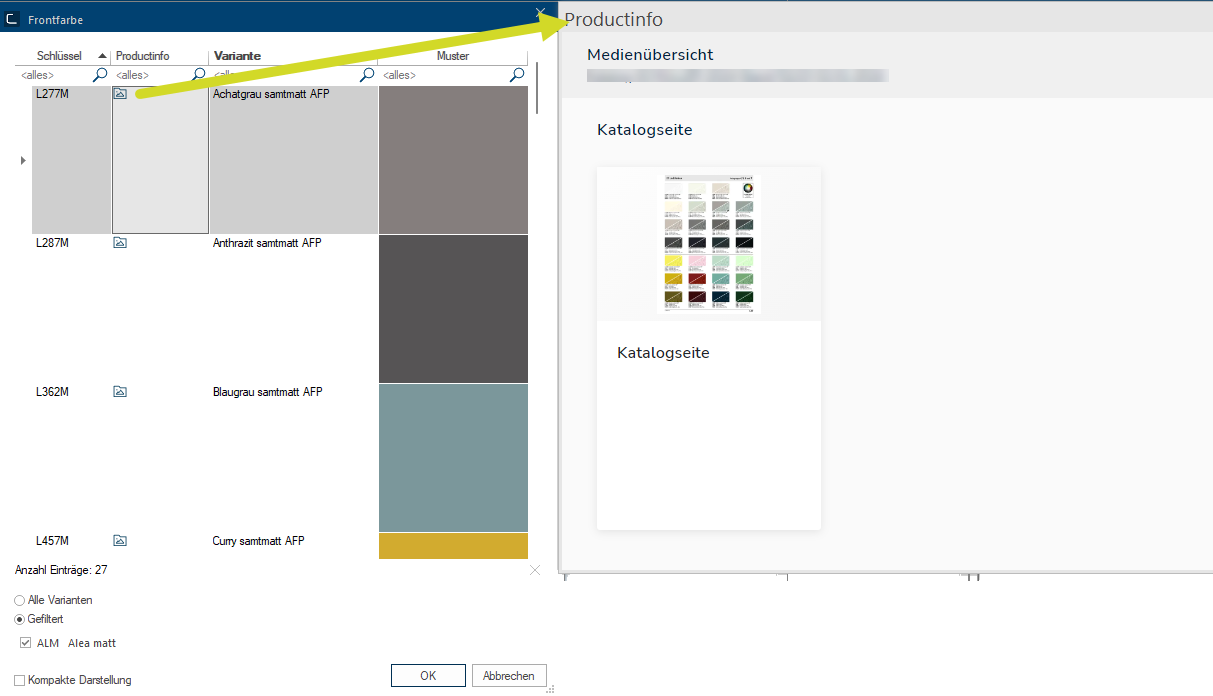This screenshot has width=1213, height=696.
Task: Select the Alle Varianten radio button
Action: tap(20, 600)
